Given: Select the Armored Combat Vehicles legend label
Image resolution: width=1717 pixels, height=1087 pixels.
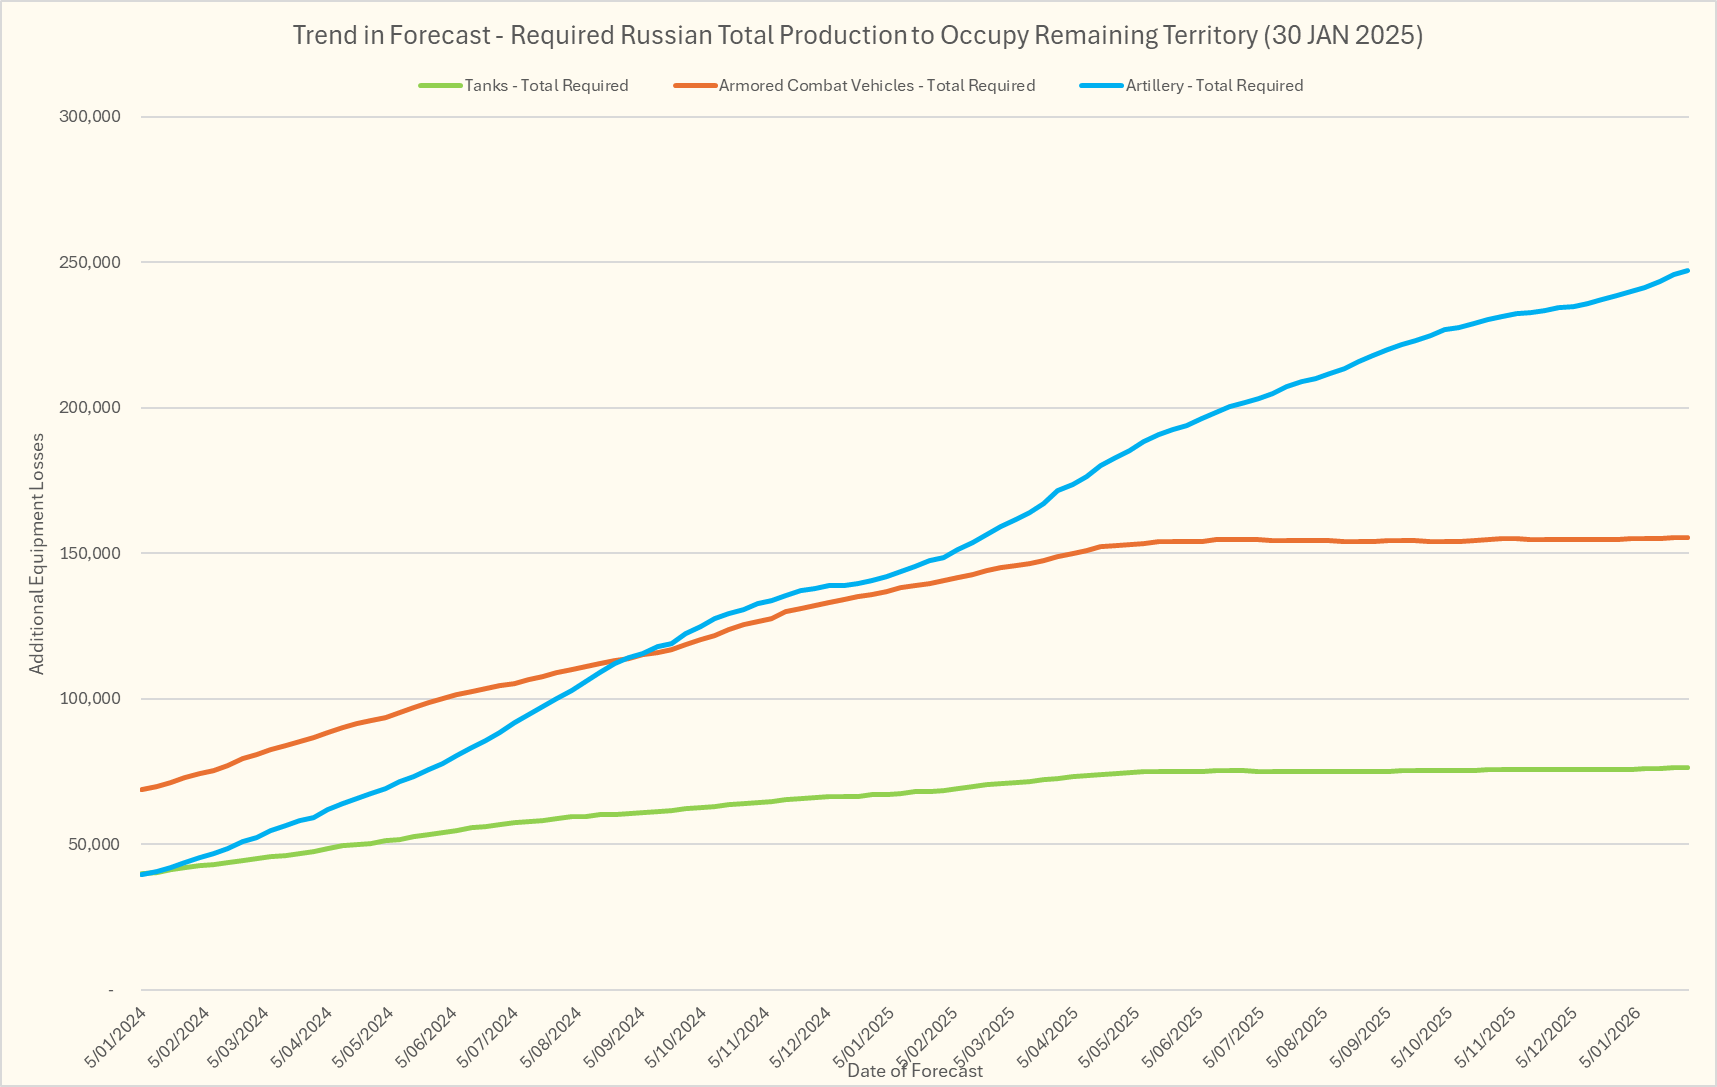Looking at the screenshot, I should click(x=876, y=86).
